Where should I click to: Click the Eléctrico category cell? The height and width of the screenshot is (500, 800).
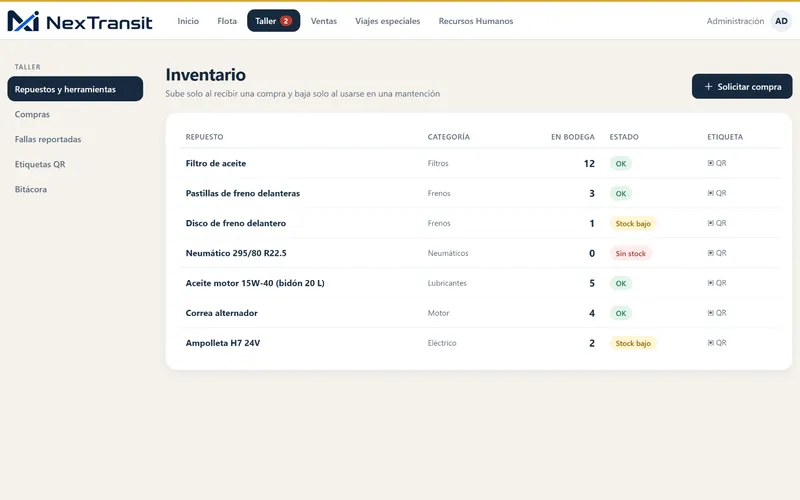(x=442, y=343)
